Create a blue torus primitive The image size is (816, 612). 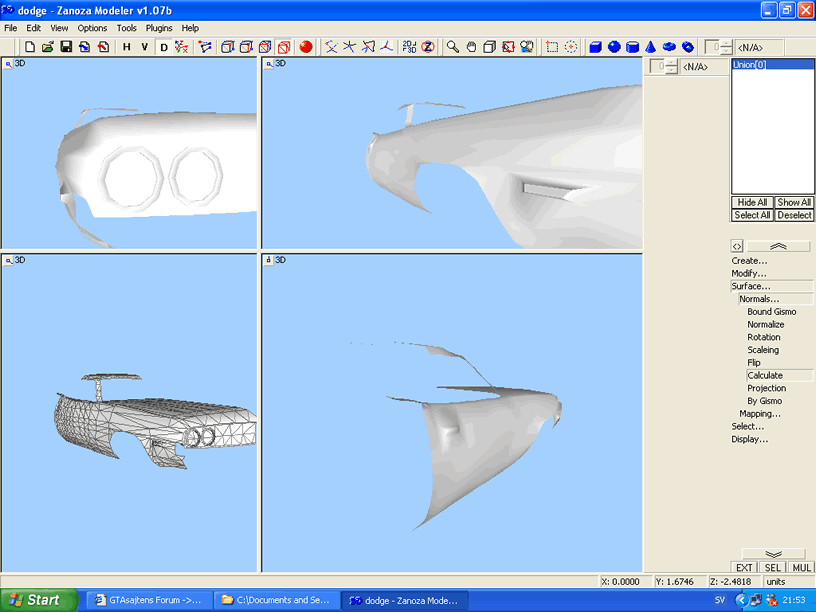[x=669, y=47]
